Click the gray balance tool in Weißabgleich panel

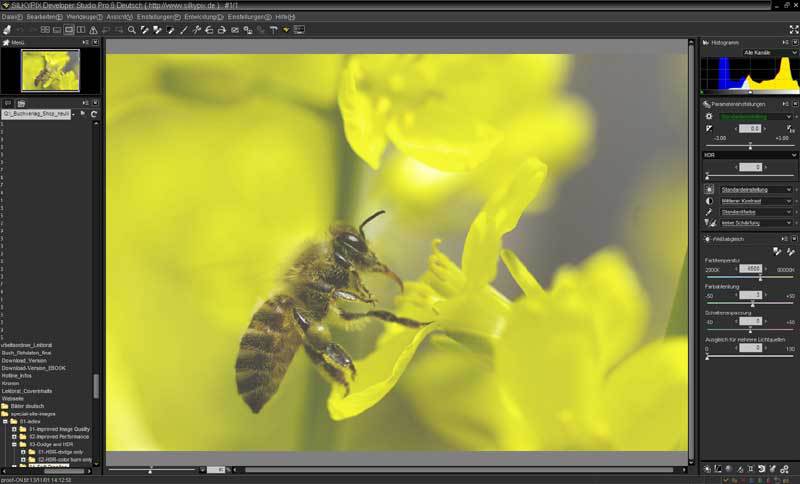pos(777,251)
